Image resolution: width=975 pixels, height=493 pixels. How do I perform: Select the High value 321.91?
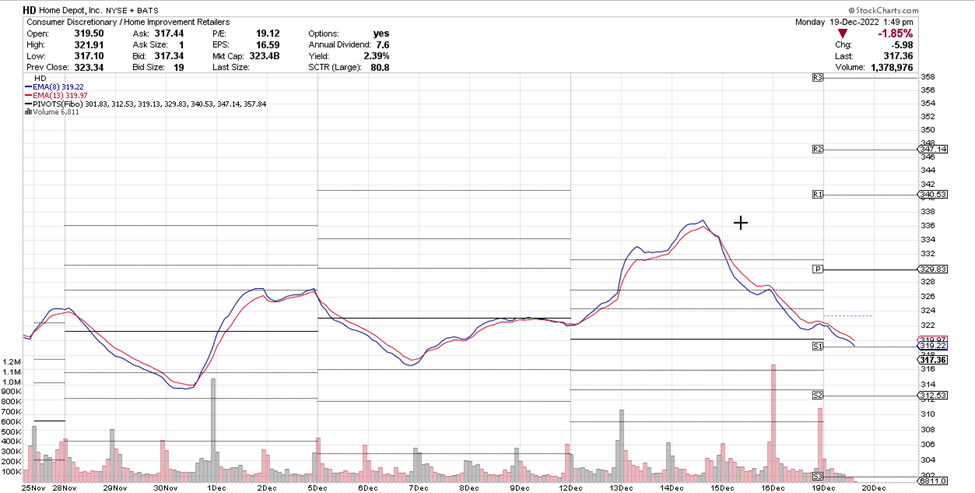[x=90, y=45]
